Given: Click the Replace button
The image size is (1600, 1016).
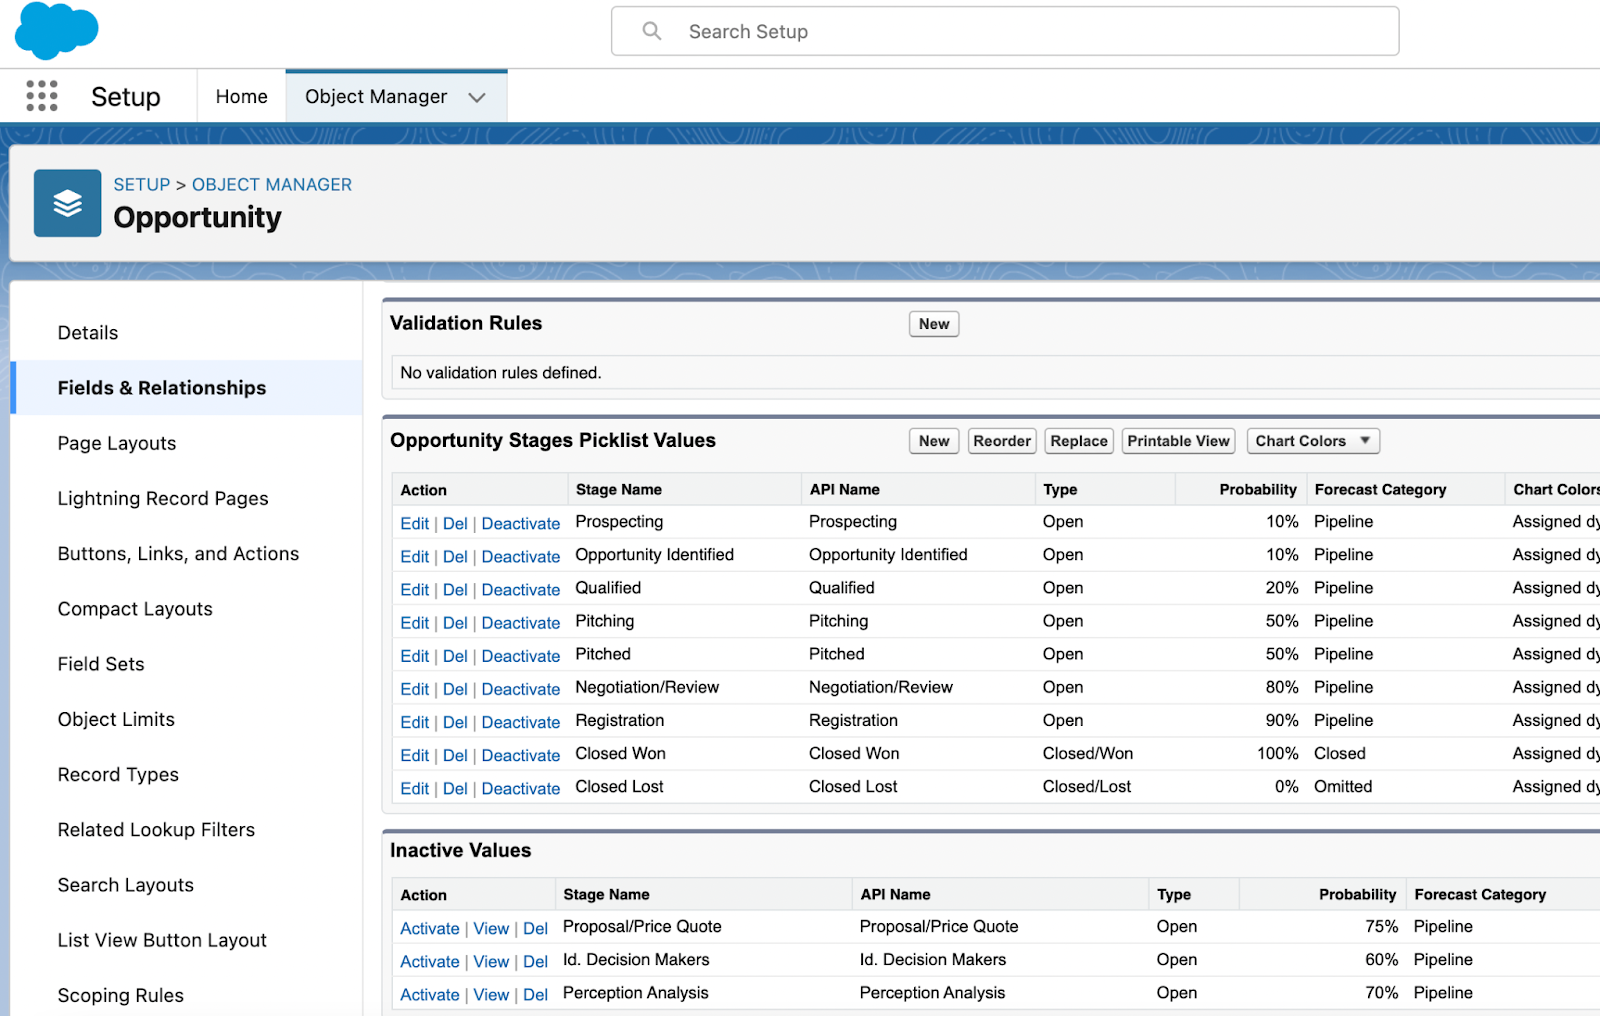Looking at the screenshot, I should [x=1078, y=440].
